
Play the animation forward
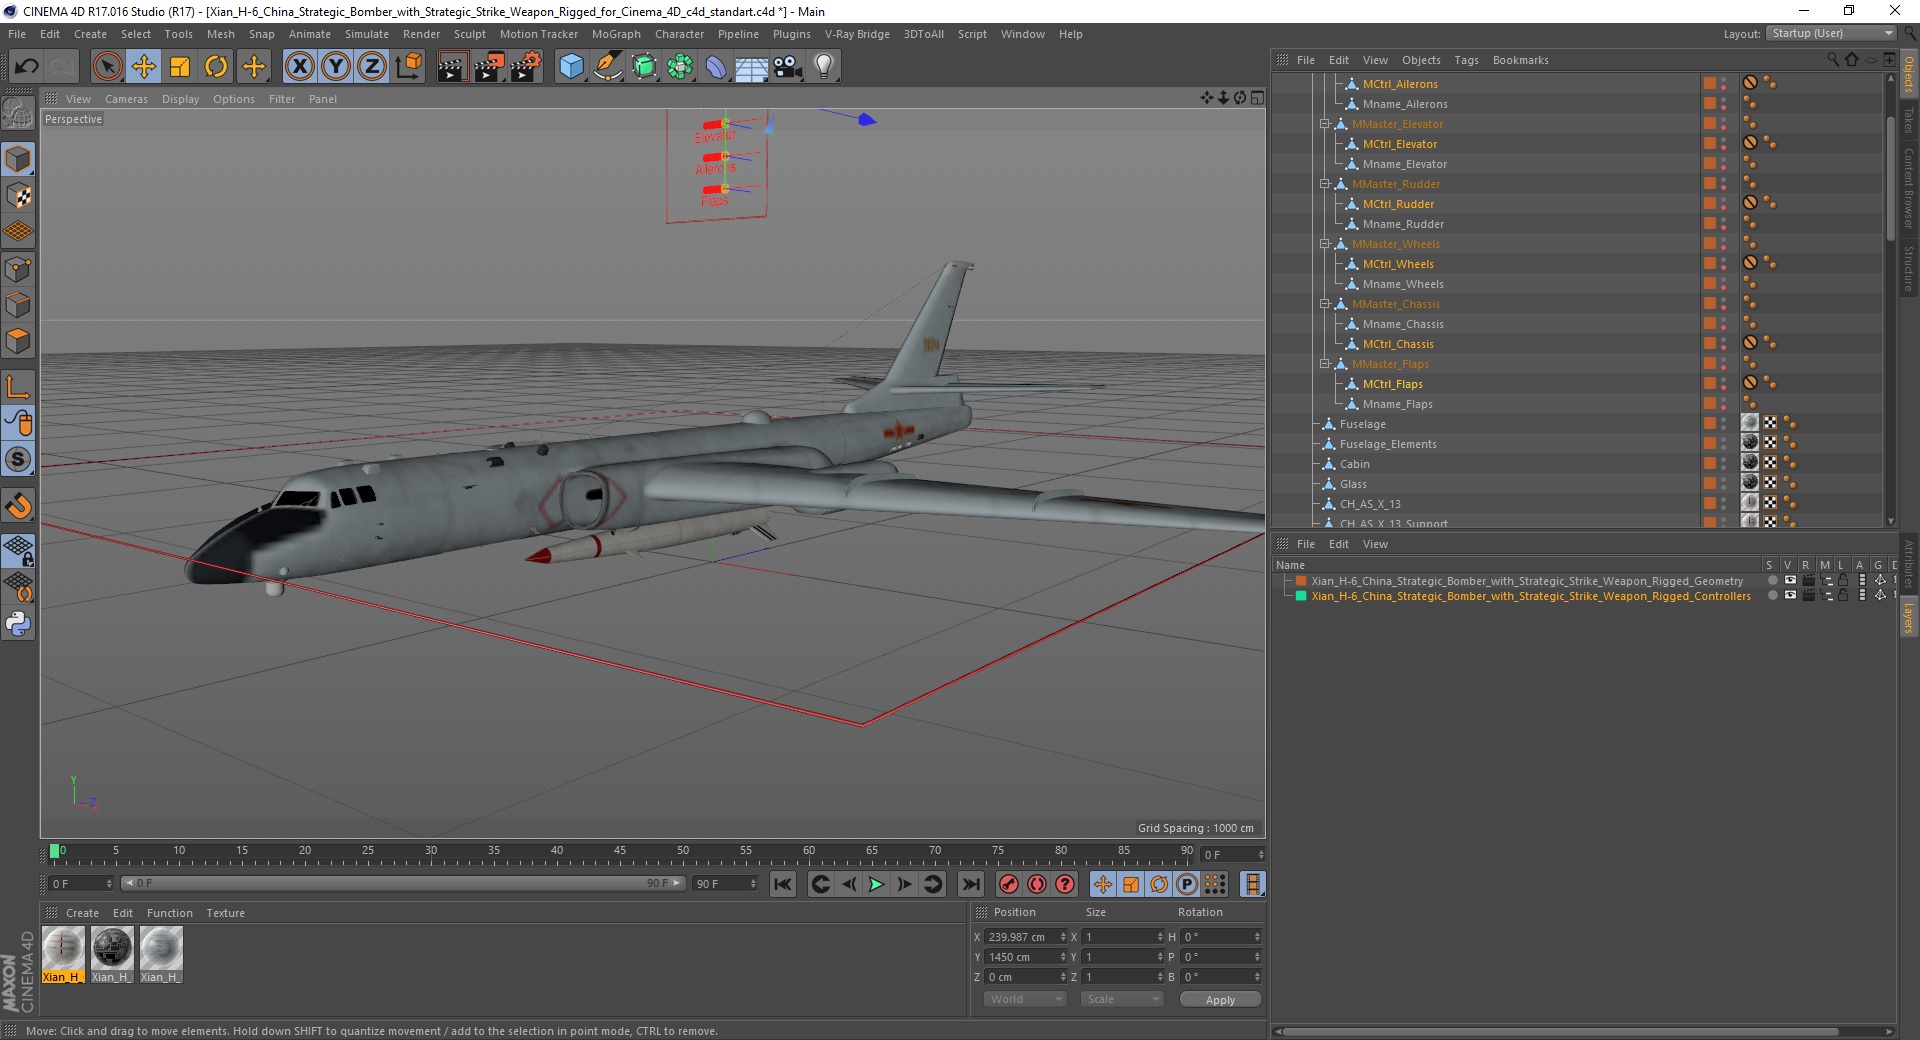point(876,884)
